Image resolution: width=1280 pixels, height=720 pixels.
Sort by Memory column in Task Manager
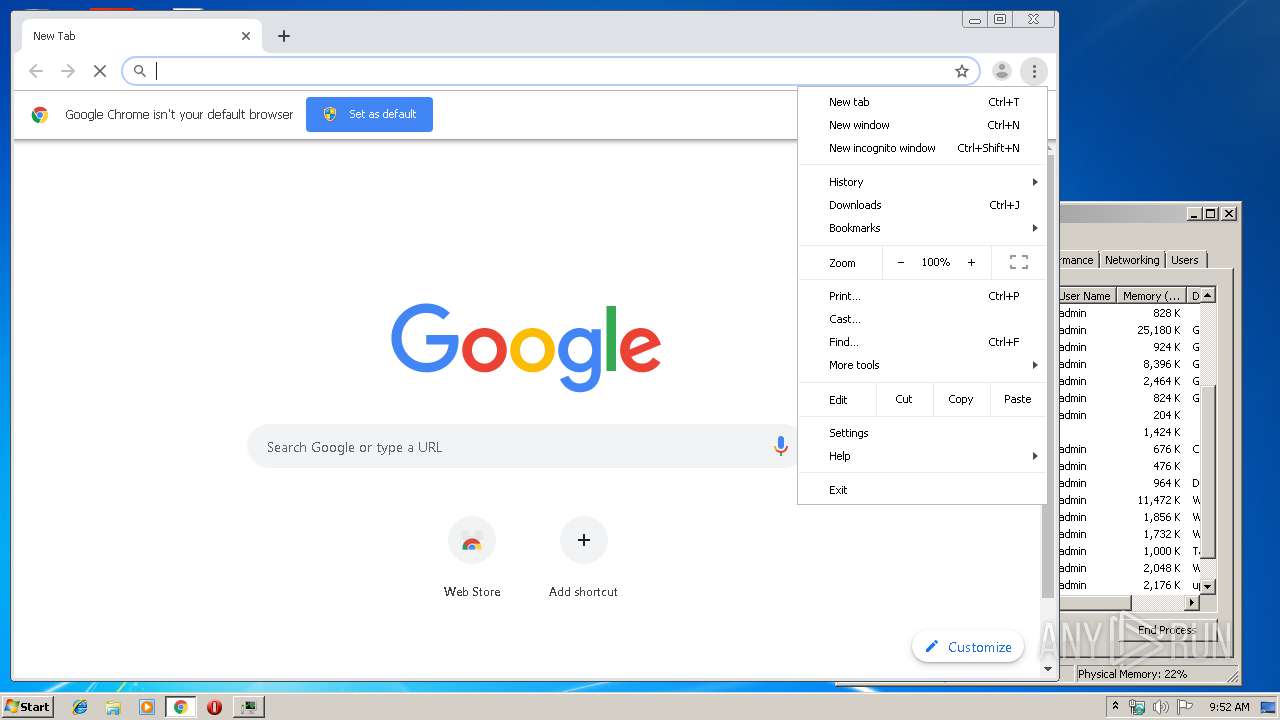click(1151, 296)
